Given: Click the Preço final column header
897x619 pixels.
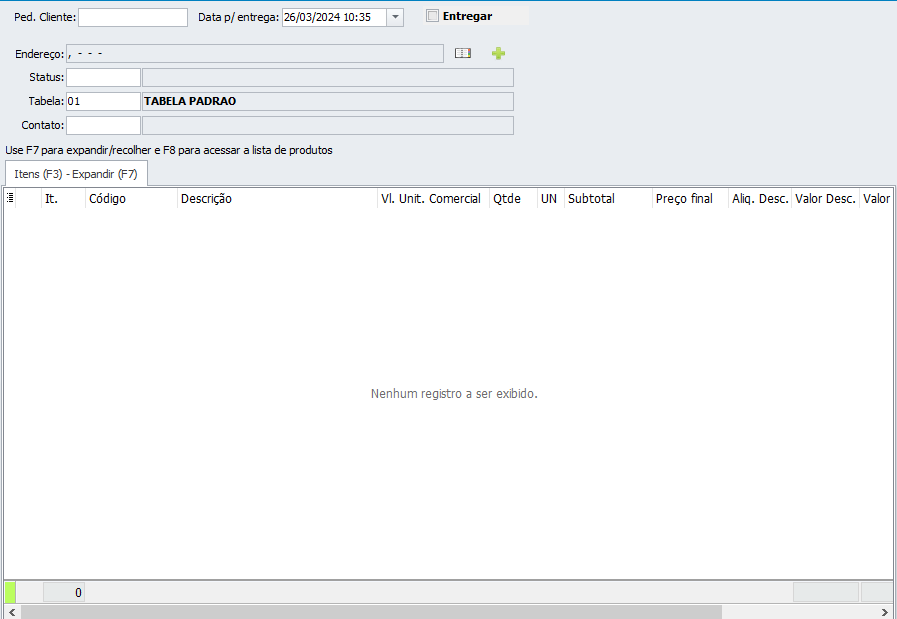Looking at the screenshot, I should coord(689,199).
